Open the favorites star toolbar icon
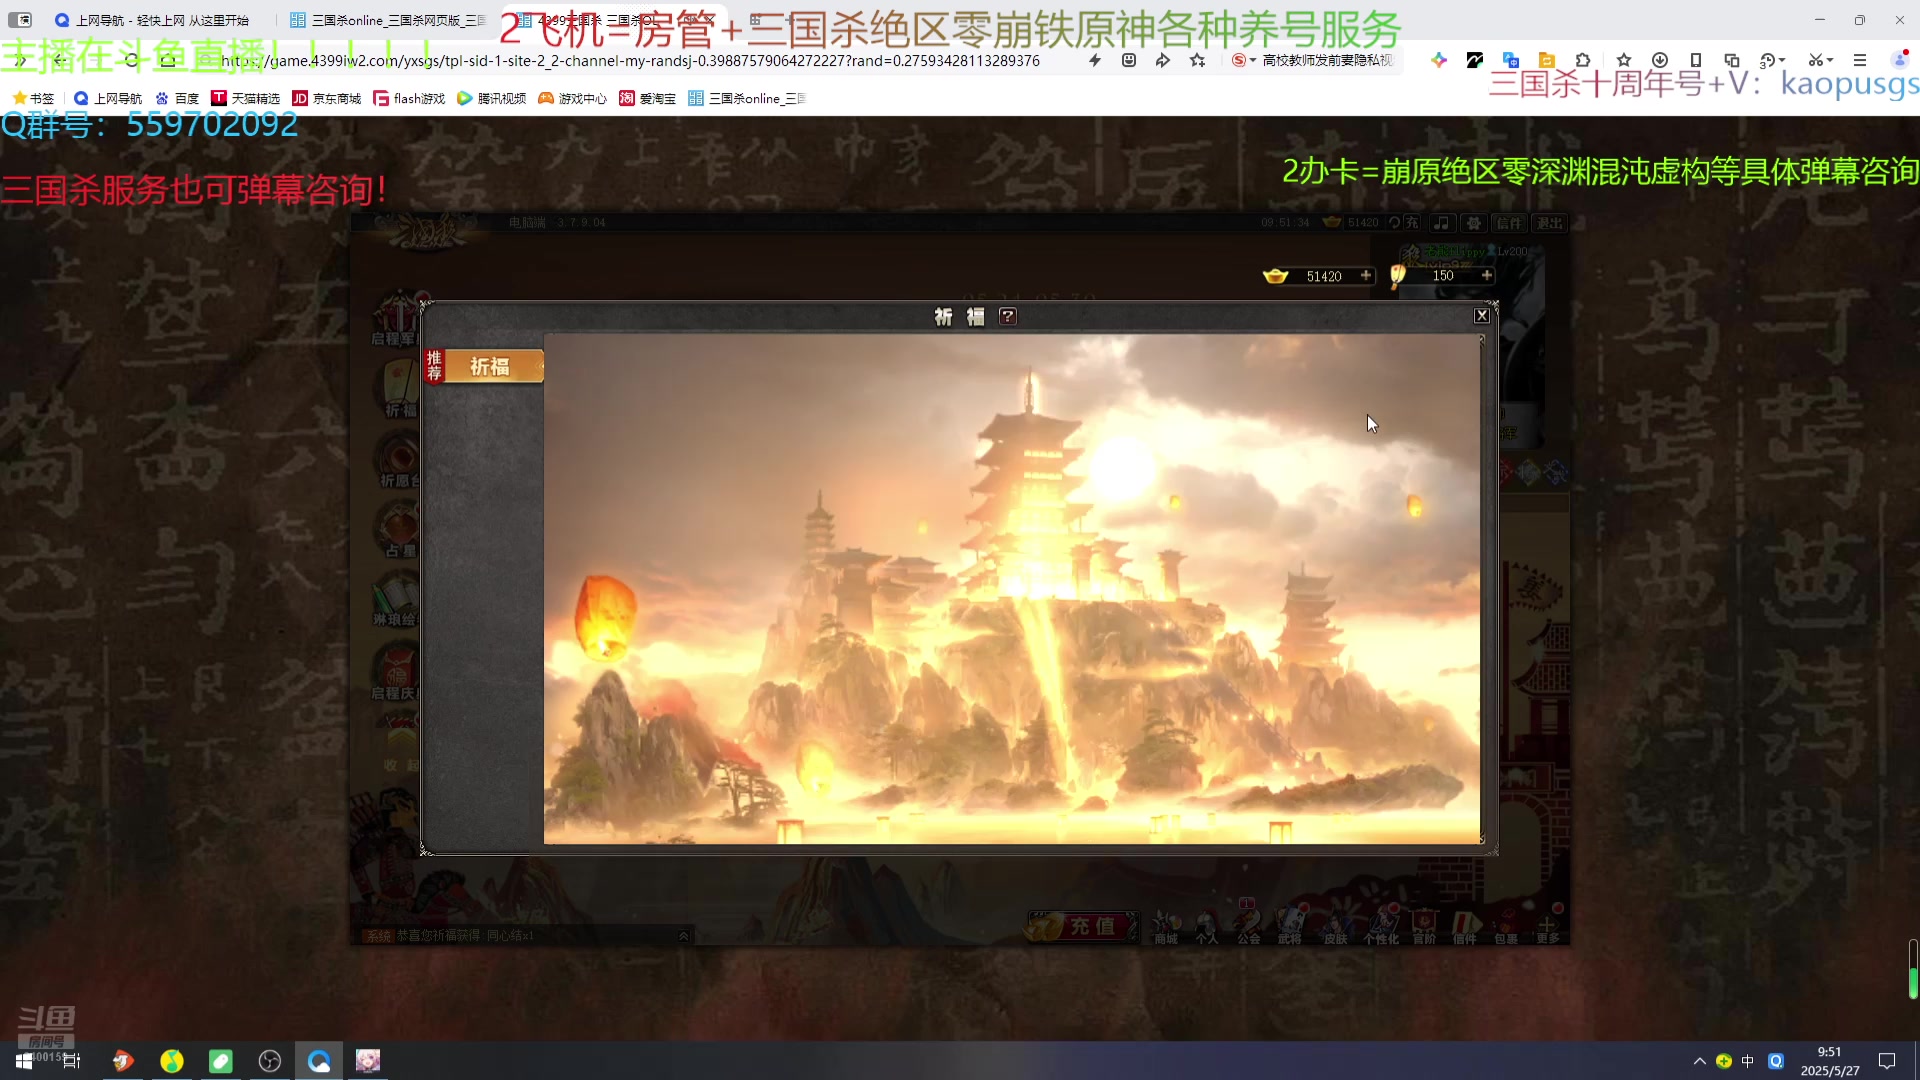This screenshot has width=1920, height=1080. coord(1624,61)
